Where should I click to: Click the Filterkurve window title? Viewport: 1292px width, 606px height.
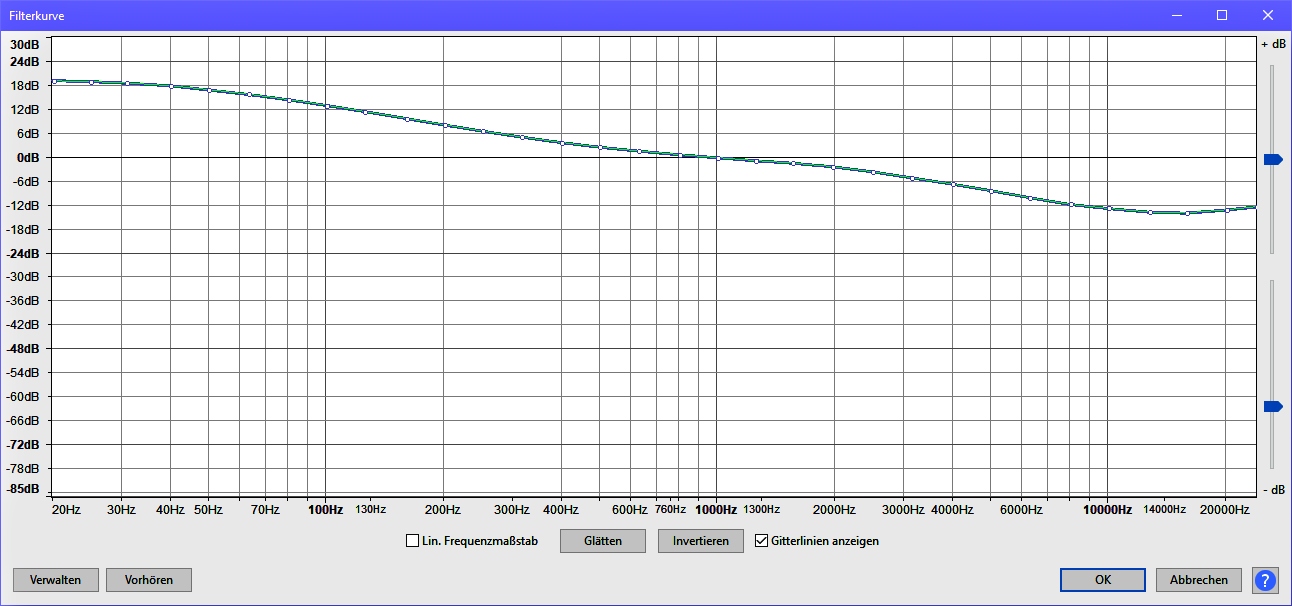click(x=35, y=16)
